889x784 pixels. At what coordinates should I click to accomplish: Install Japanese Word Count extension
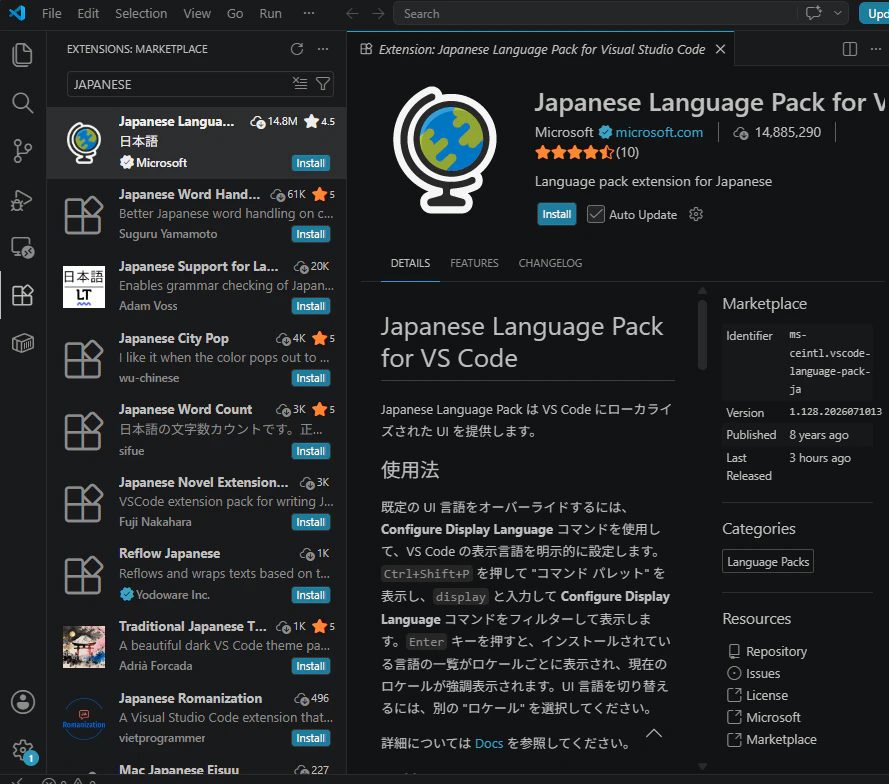point(311,451)
